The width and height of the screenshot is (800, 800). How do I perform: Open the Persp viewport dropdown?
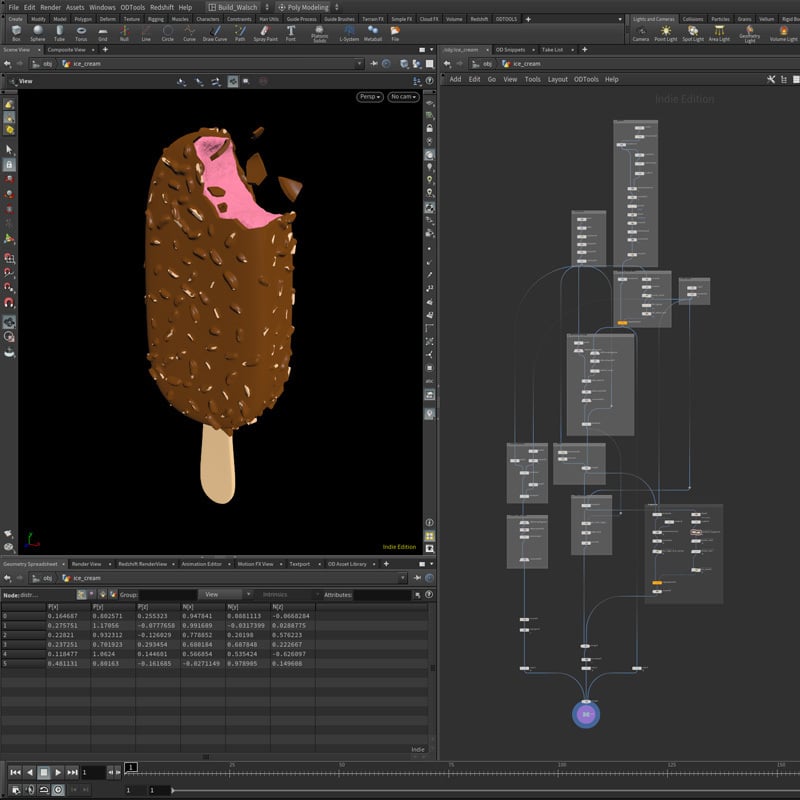(370, 97)
